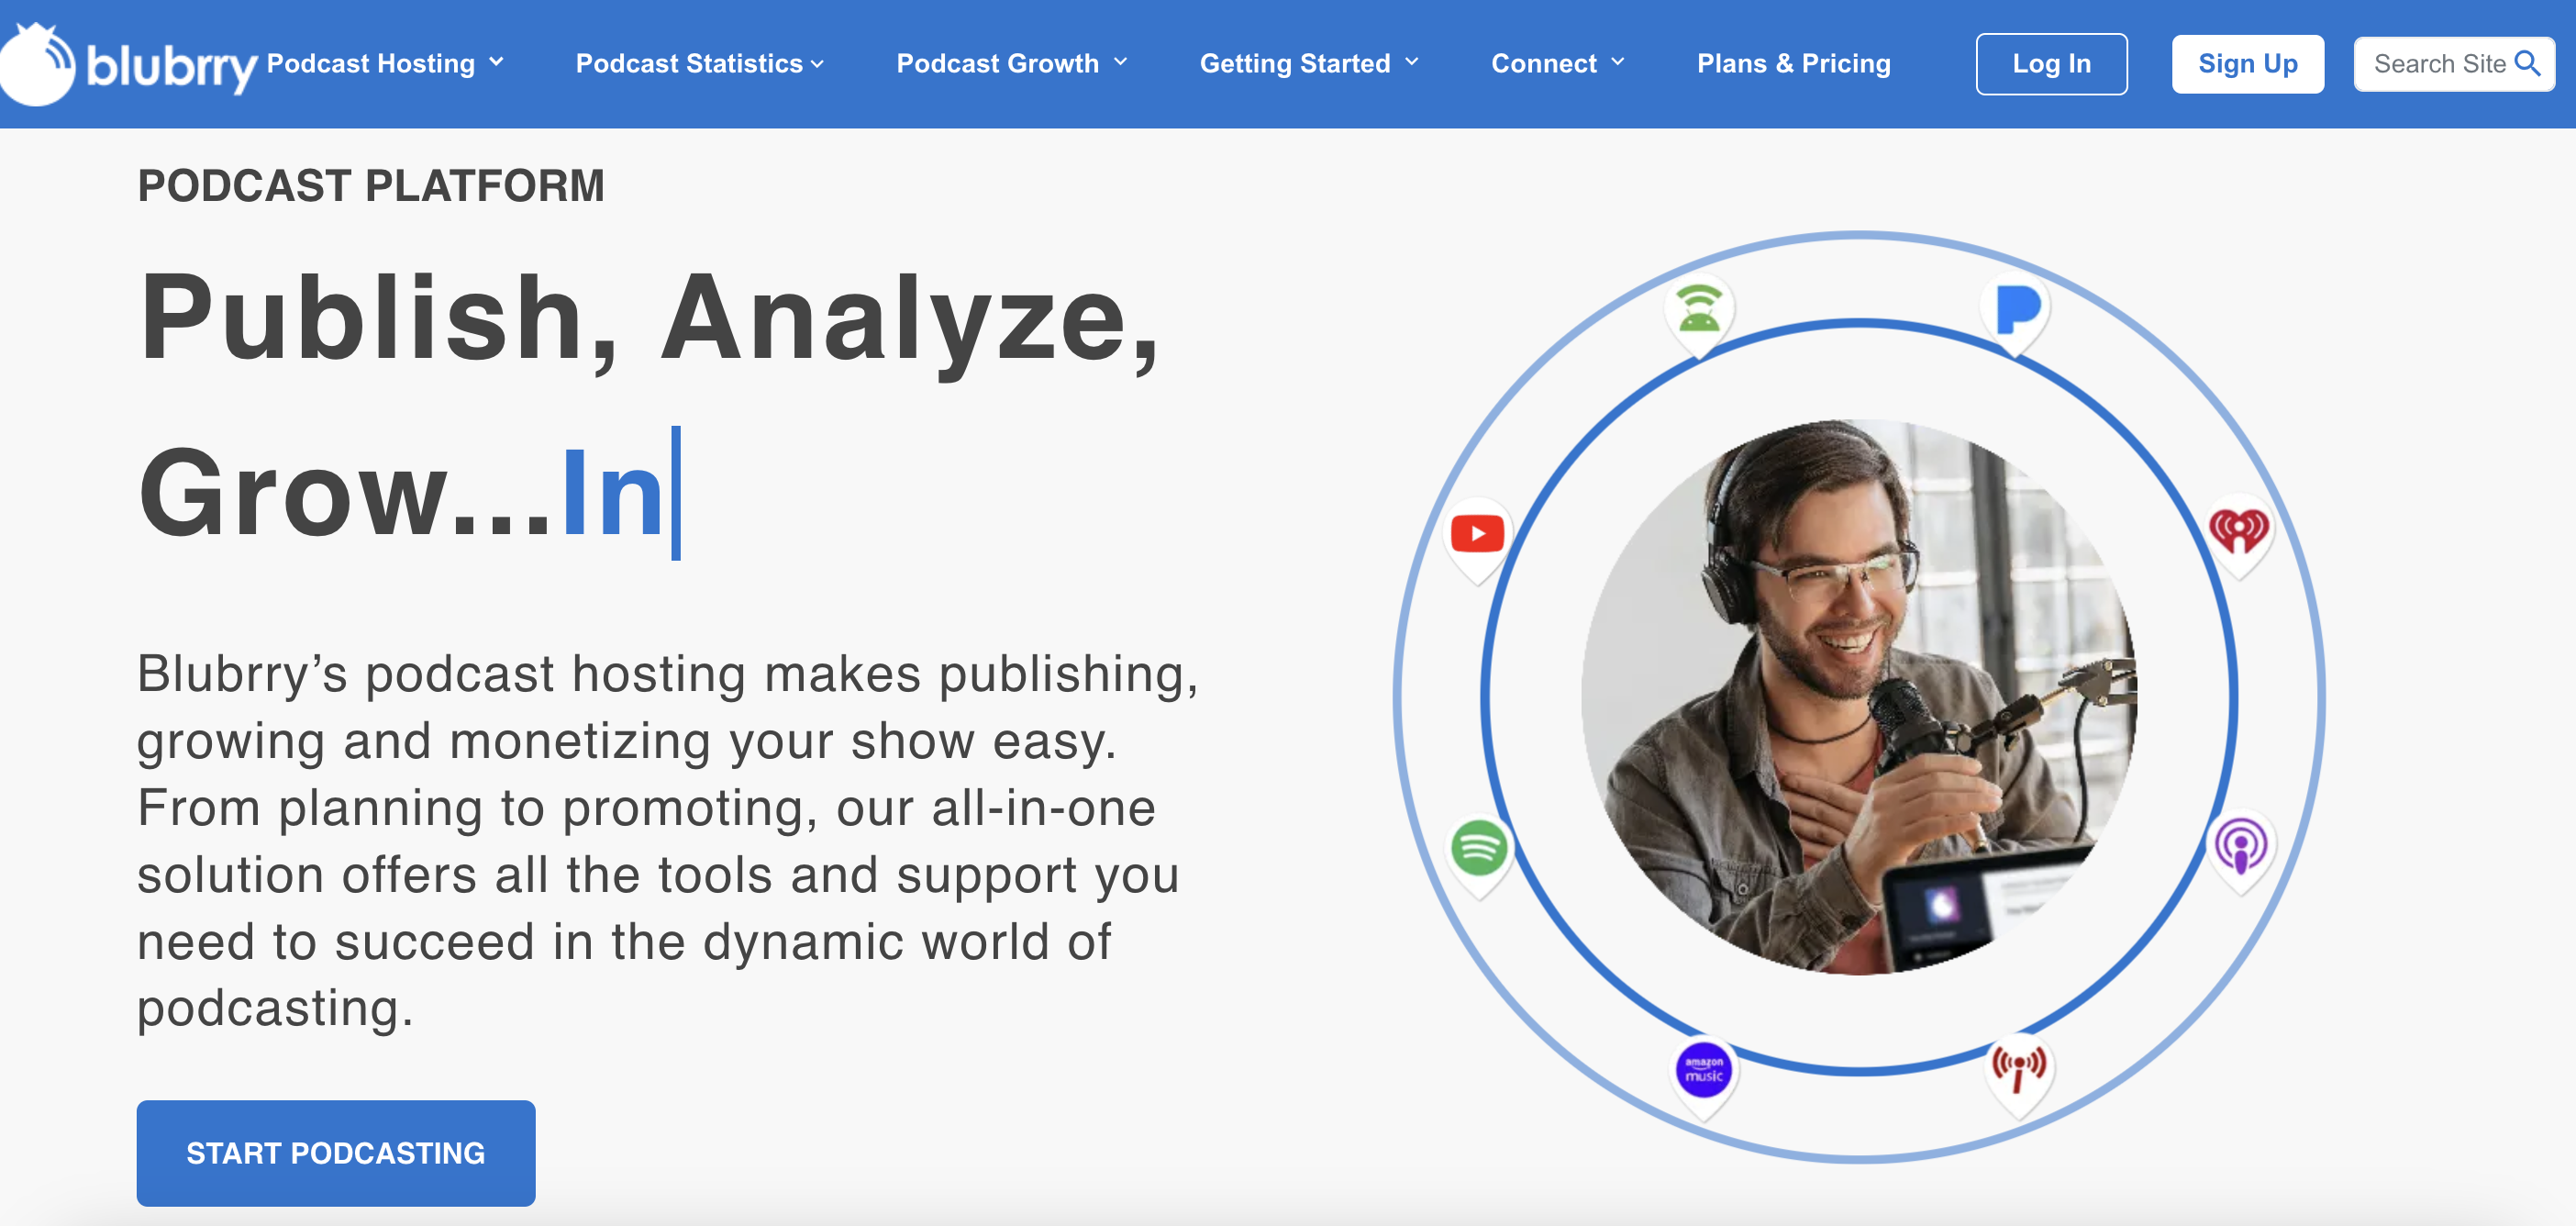Viewport: 2576px width, 1226px height.
Task: Click the Apple Podcasts purple icon
Action: tap(2240, 846)
